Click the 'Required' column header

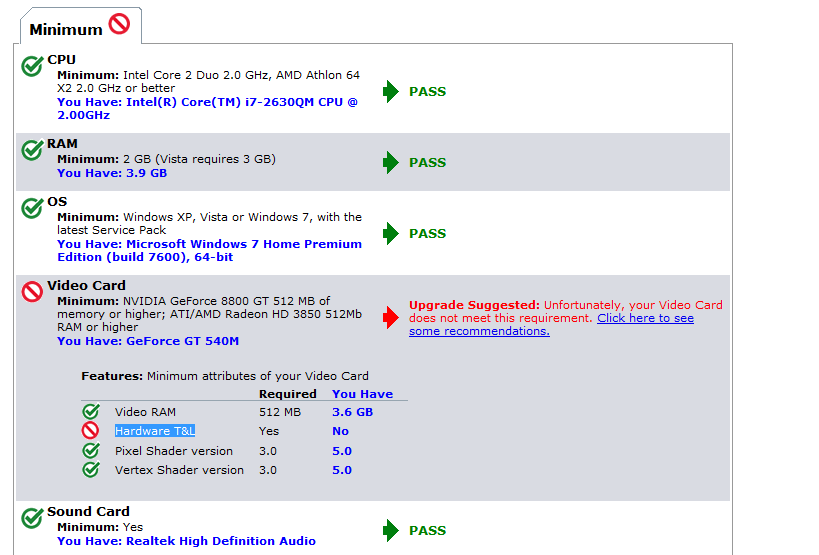288,394
